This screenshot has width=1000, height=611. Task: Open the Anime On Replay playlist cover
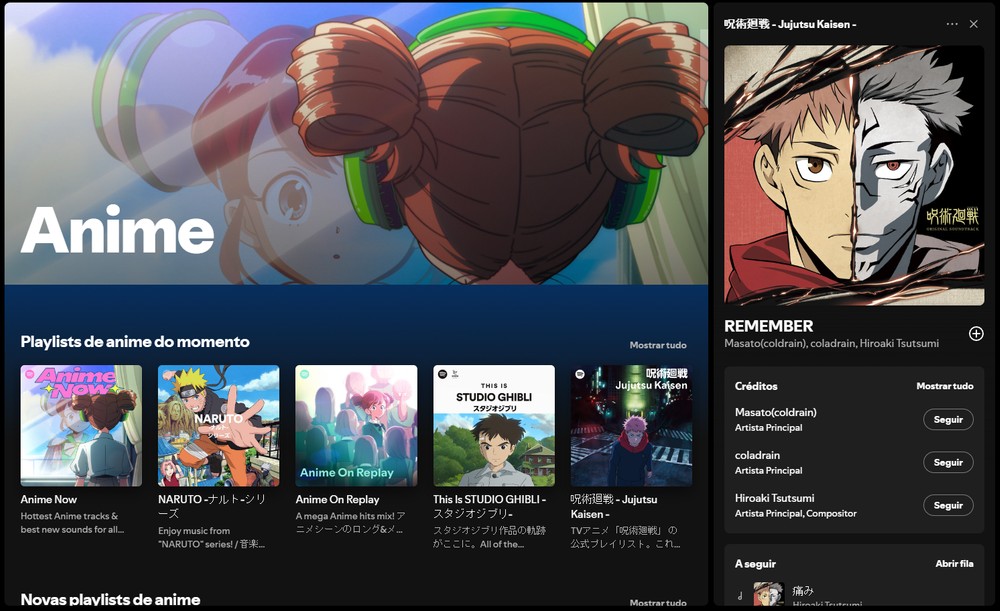coord(356,425)
